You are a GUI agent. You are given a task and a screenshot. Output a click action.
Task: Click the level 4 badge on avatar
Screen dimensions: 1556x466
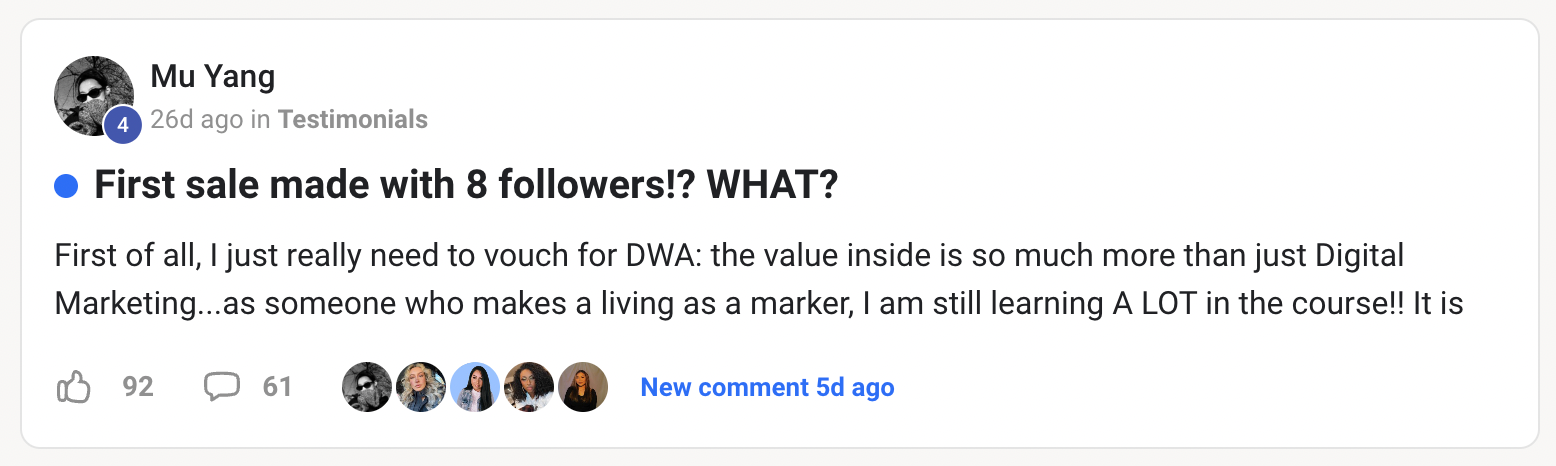coord(122,125)
